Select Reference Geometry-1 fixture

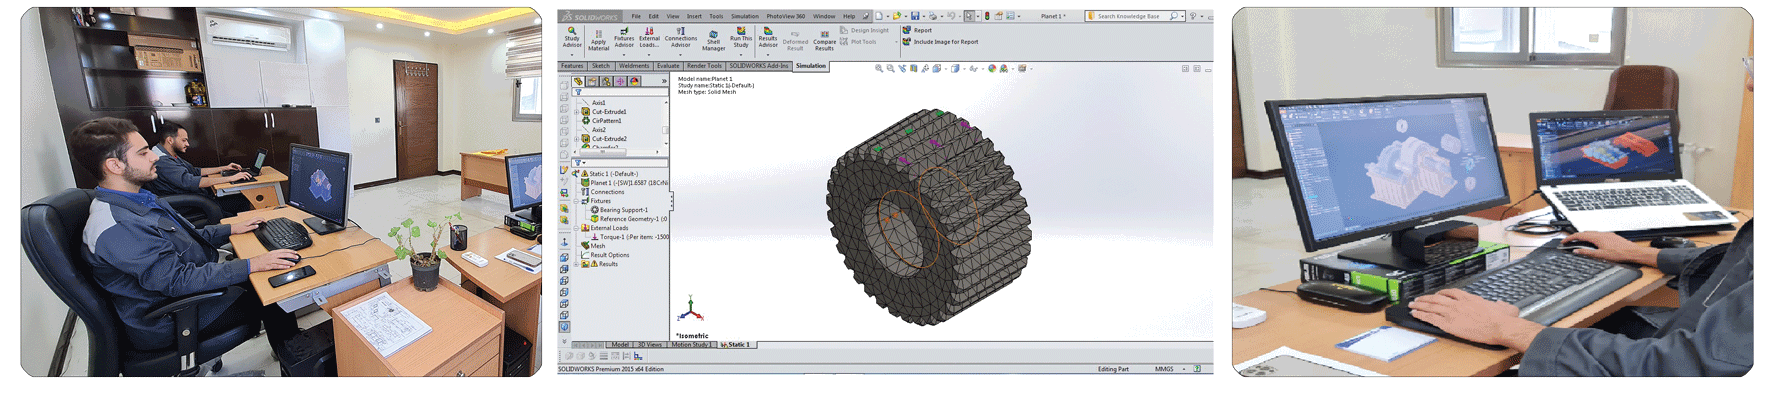tap(633, 219)
